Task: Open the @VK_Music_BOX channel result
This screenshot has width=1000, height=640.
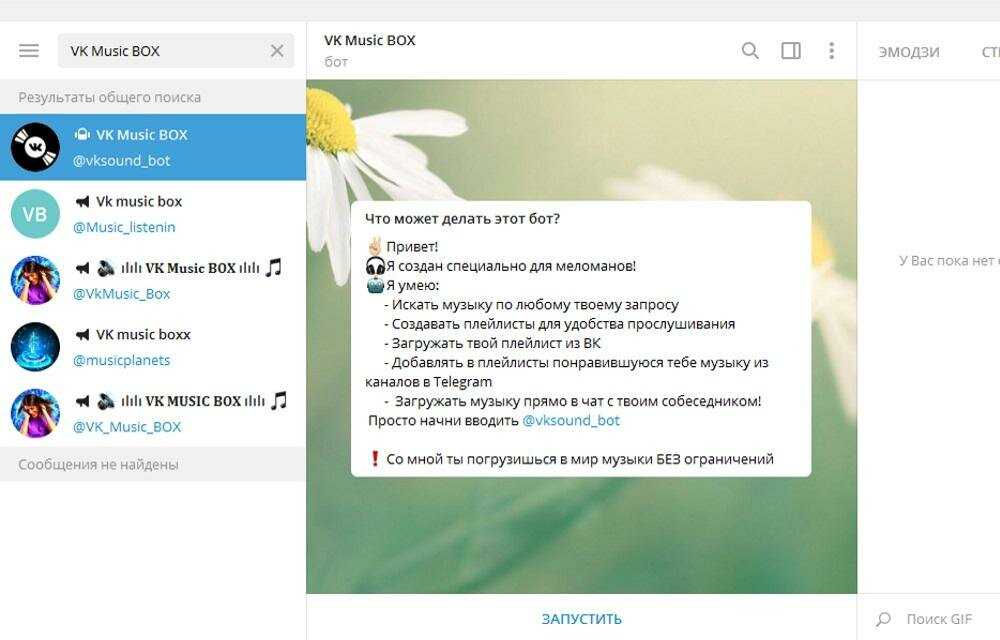Action: [x=153, y=413]
